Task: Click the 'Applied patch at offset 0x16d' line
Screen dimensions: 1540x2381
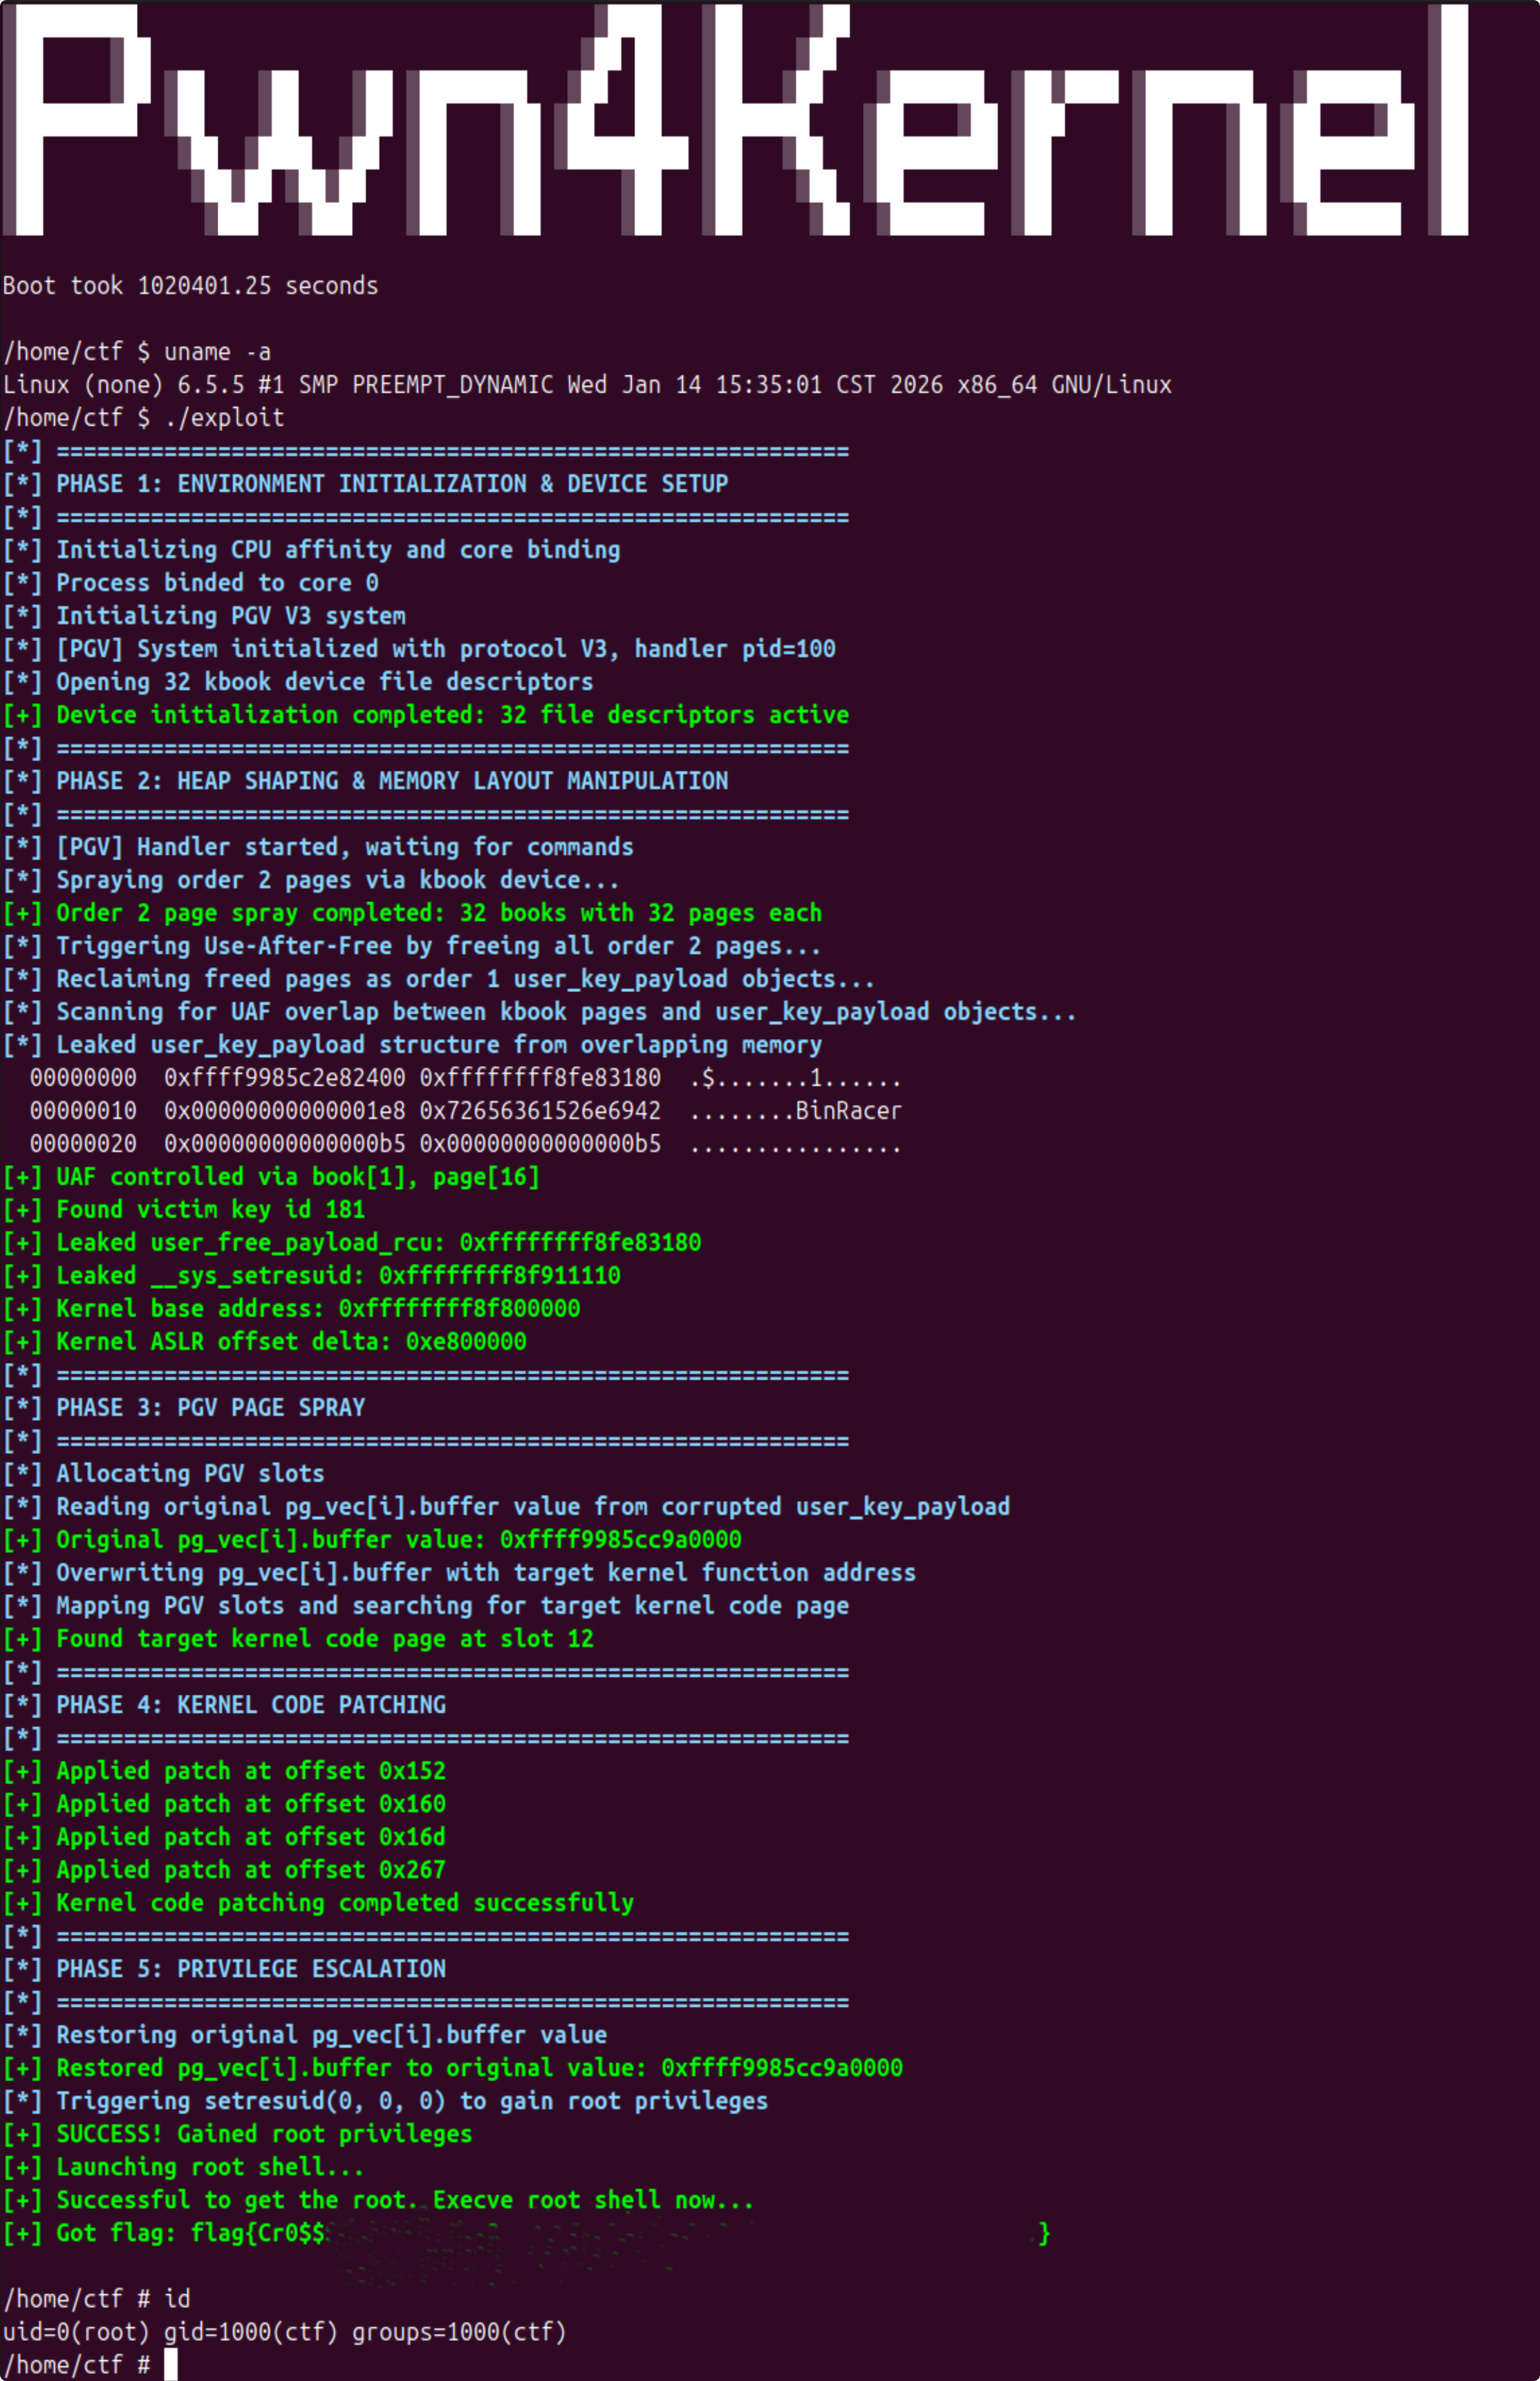Action: click(250, 1837)
